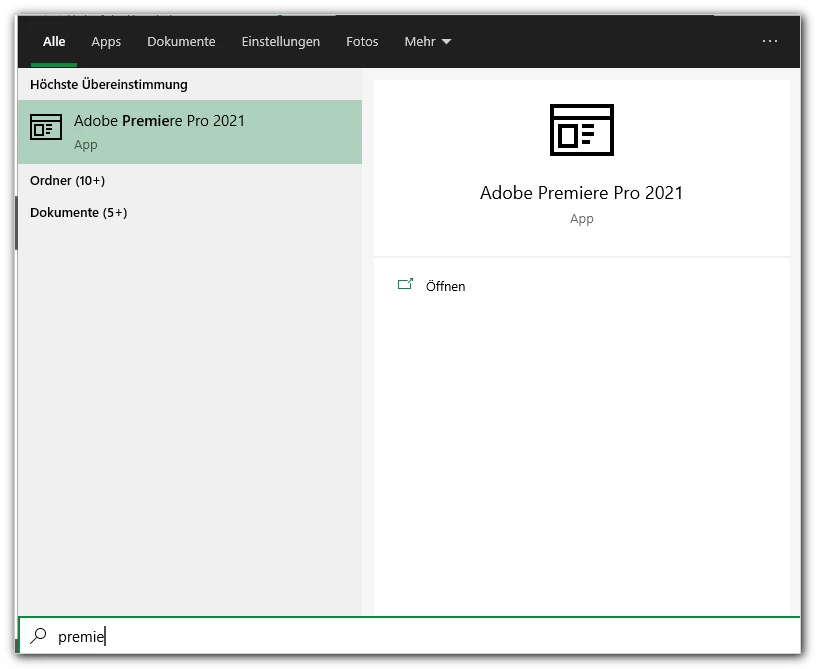Click the large app icon in preview pane
This screenshot has height=669, width=816.
click(582, 130)
